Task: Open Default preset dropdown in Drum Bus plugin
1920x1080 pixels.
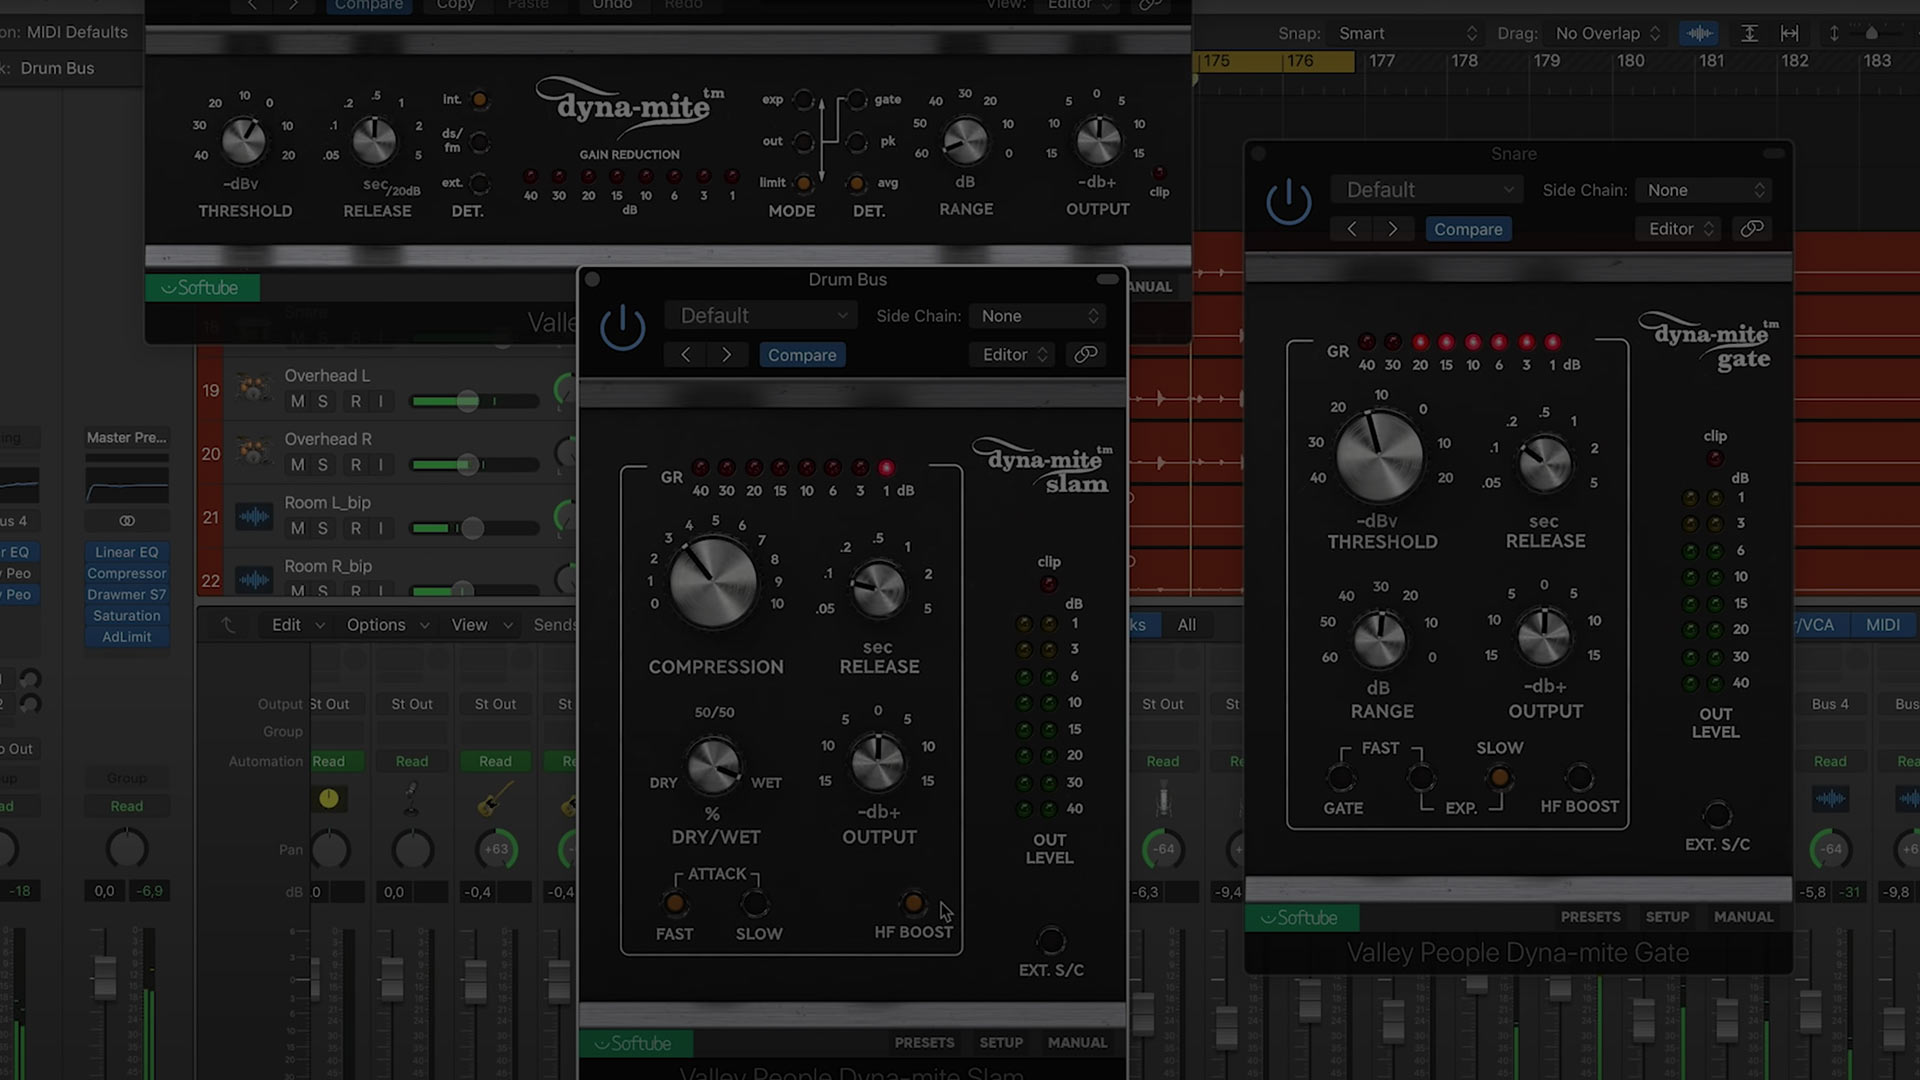Action: point(762,316)
